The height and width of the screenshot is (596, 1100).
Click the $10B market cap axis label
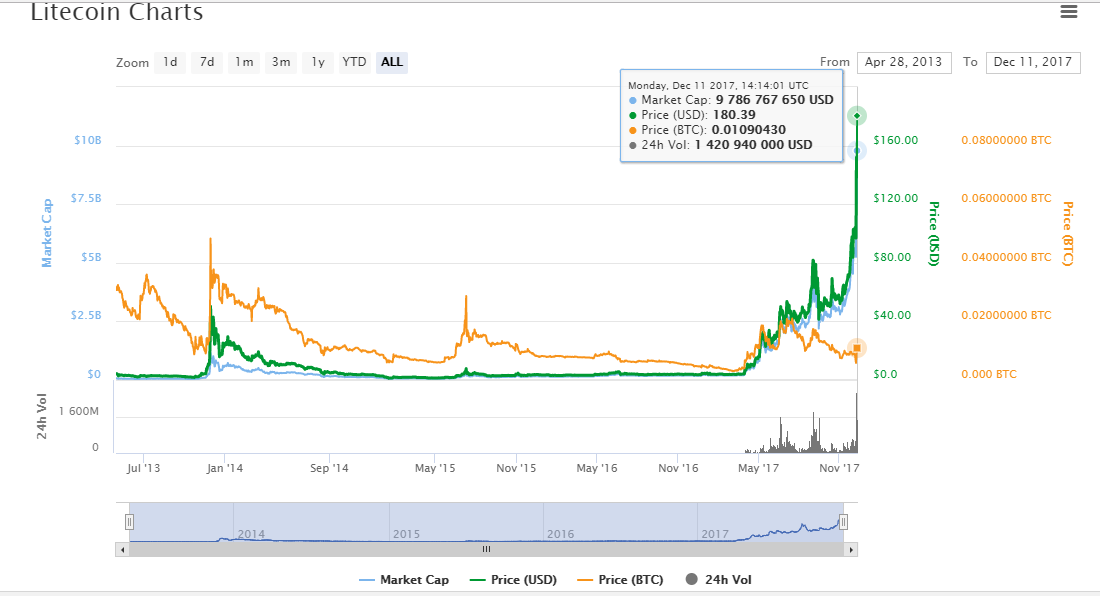click(88, 140)
